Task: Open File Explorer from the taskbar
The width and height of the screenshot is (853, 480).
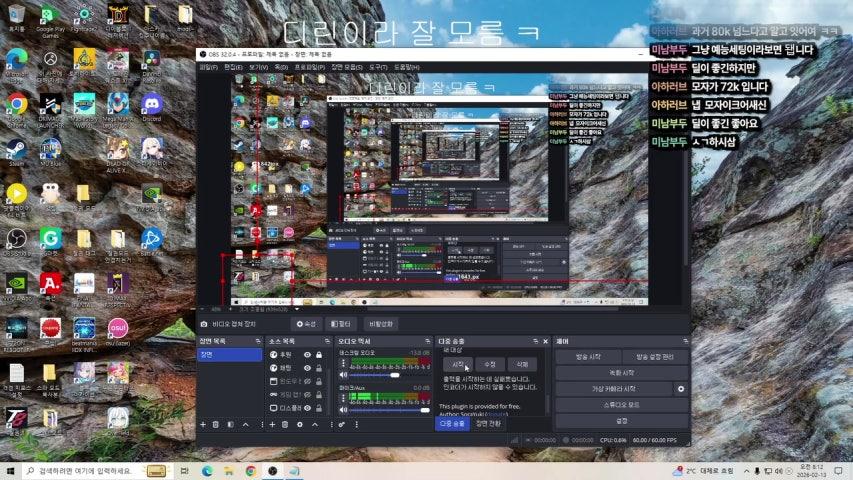Action: click(x=229, y=471)
